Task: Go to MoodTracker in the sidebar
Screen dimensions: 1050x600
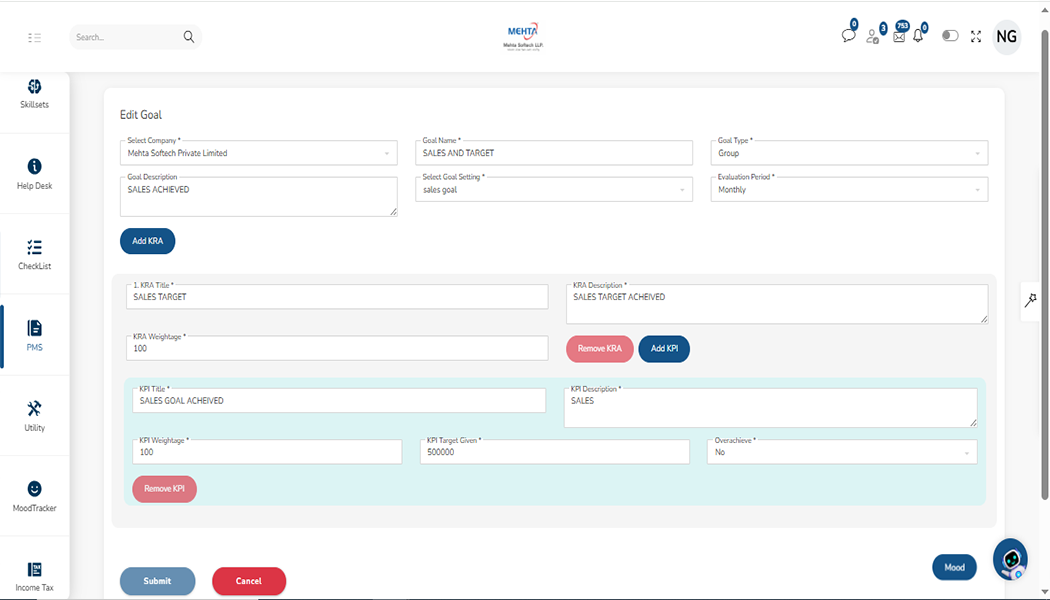Action: 34,496
